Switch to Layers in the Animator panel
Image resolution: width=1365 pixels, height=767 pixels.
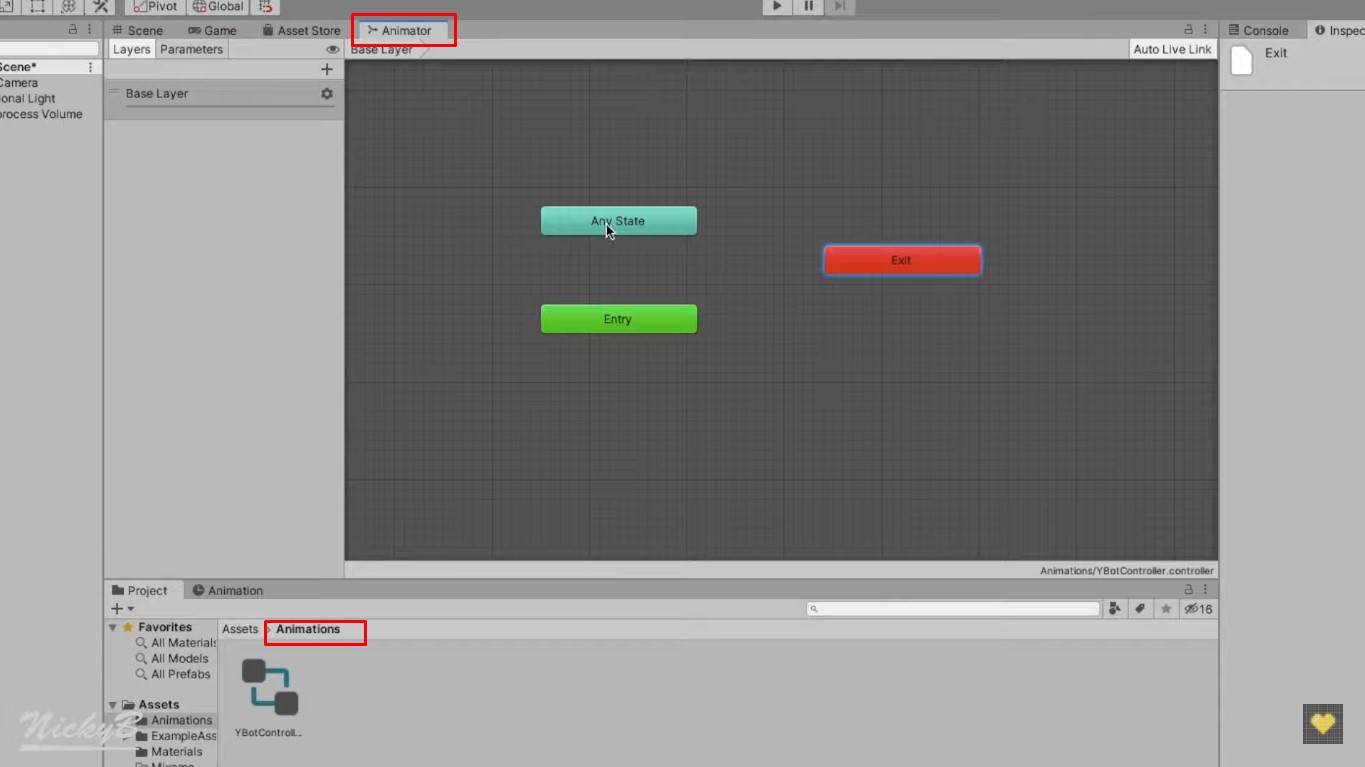click(x=131, y=49)
